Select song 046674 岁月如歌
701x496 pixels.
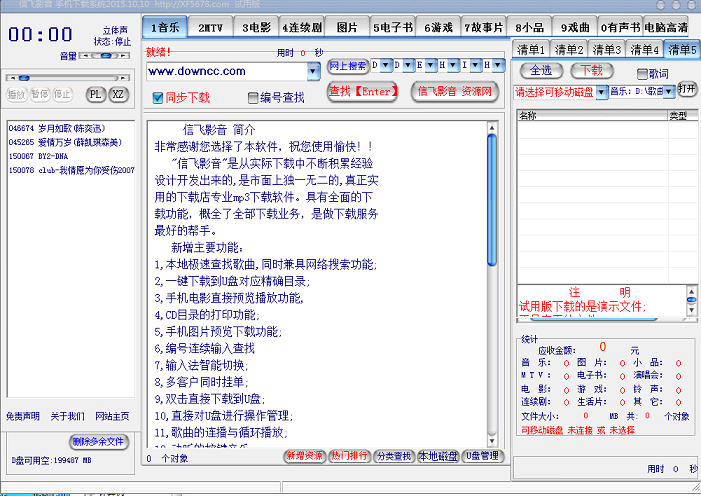[x=57, y=128]
